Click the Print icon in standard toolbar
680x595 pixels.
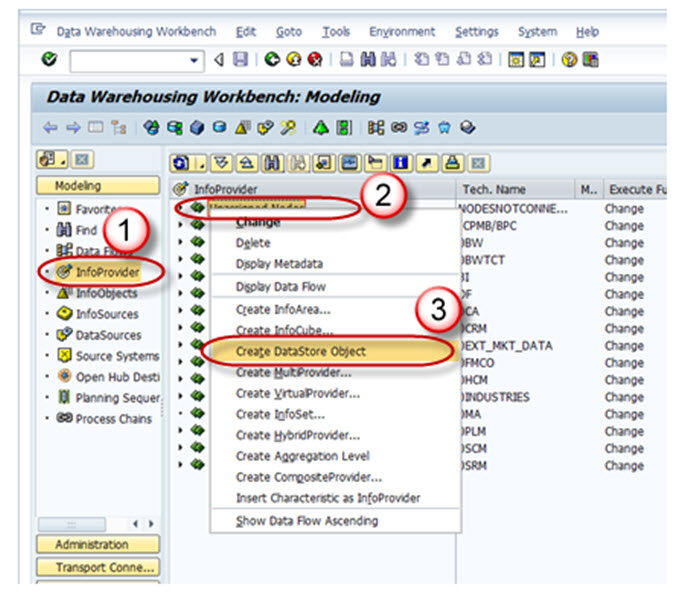point(345,61)
